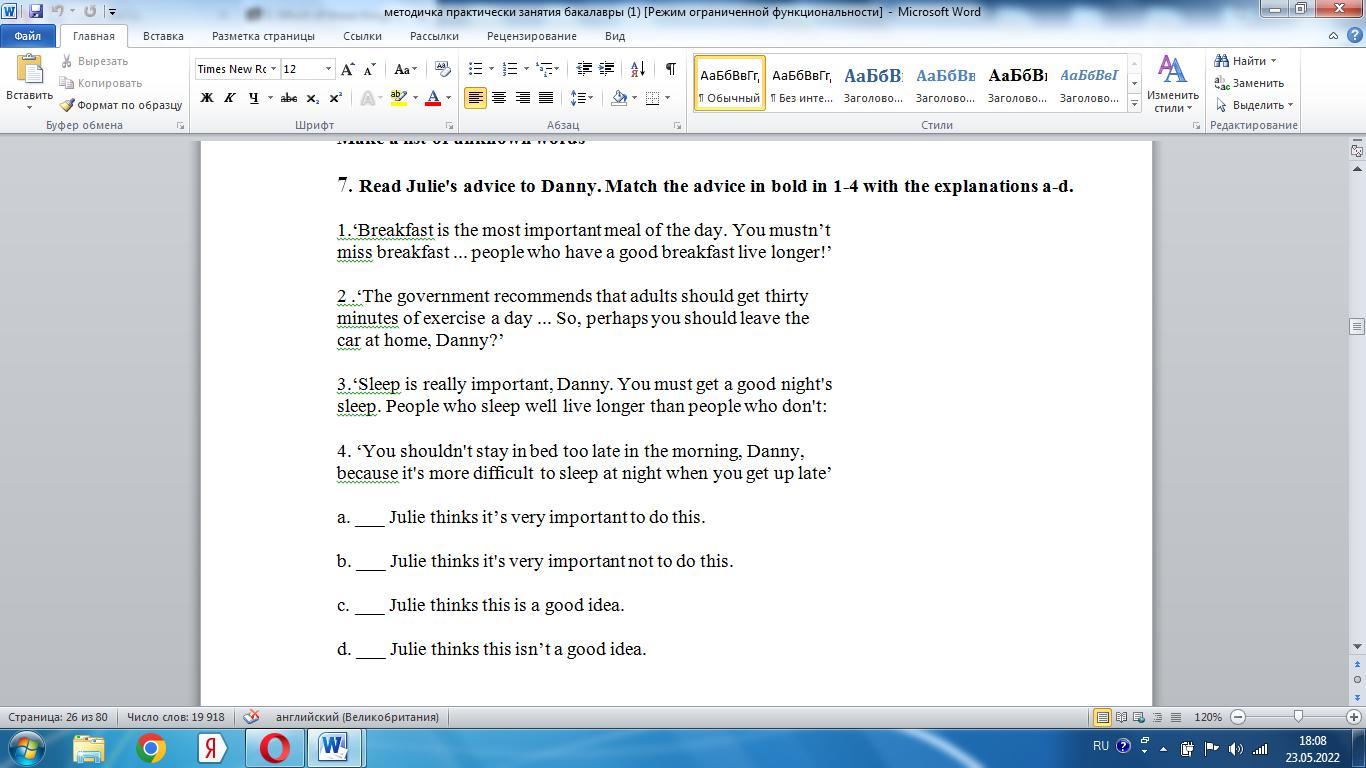The height and width of the screenshot is (768, 1366).
Task: Increase font size with the grow font icon
Action: (347, 69)
